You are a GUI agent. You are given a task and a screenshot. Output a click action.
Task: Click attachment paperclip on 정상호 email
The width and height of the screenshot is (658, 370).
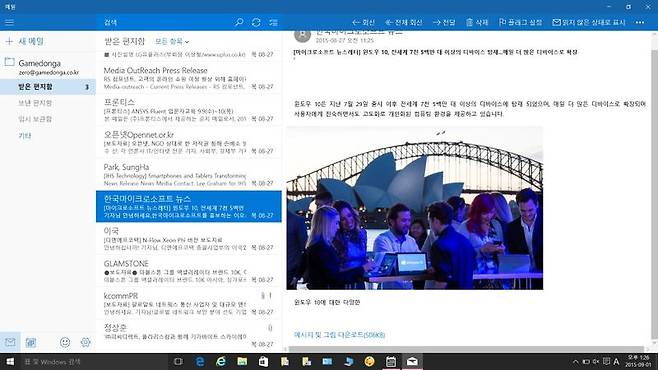tap(270, 328)
